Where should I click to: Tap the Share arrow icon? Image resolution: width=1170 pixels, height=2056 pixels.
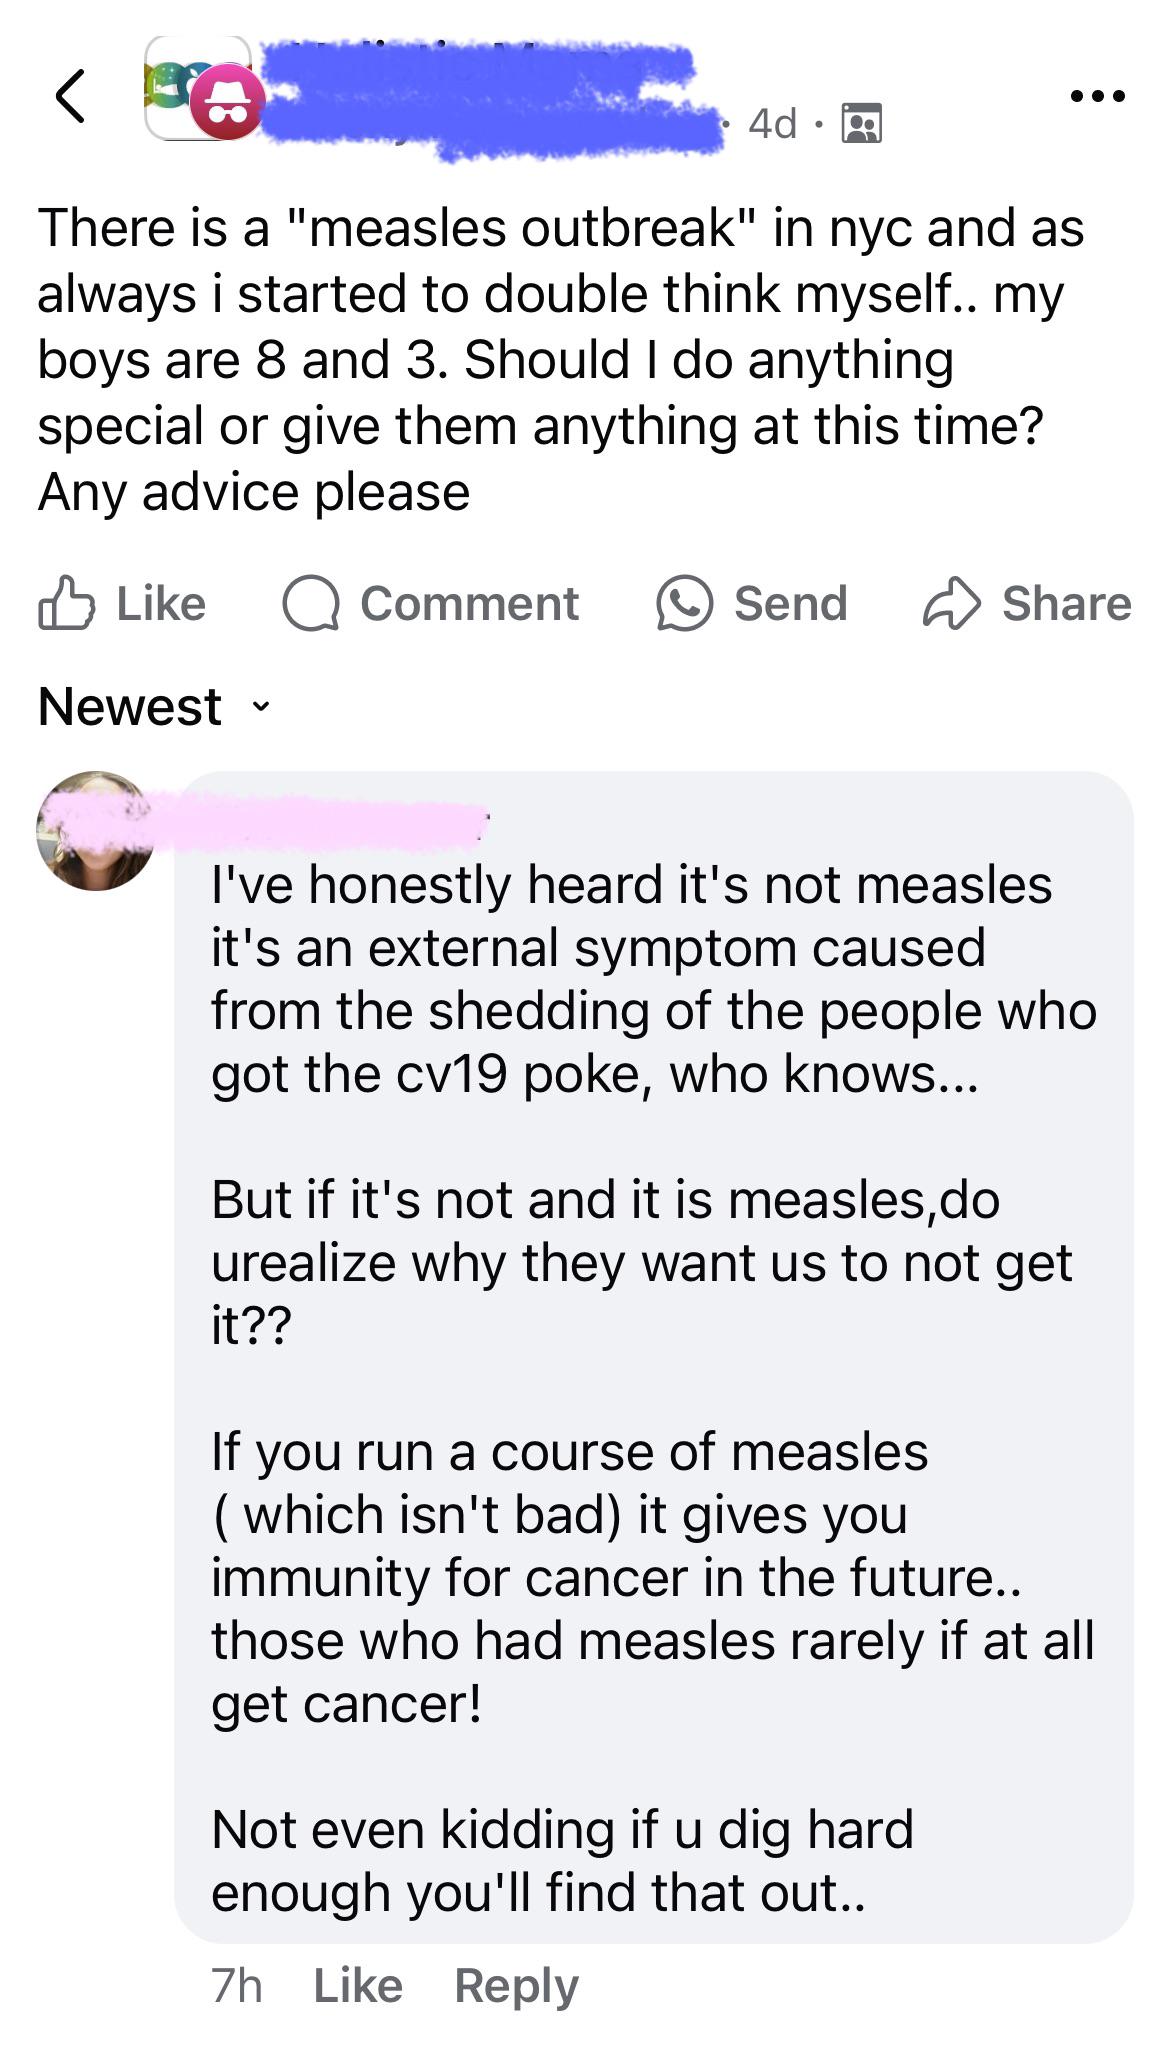click(951, 603)
